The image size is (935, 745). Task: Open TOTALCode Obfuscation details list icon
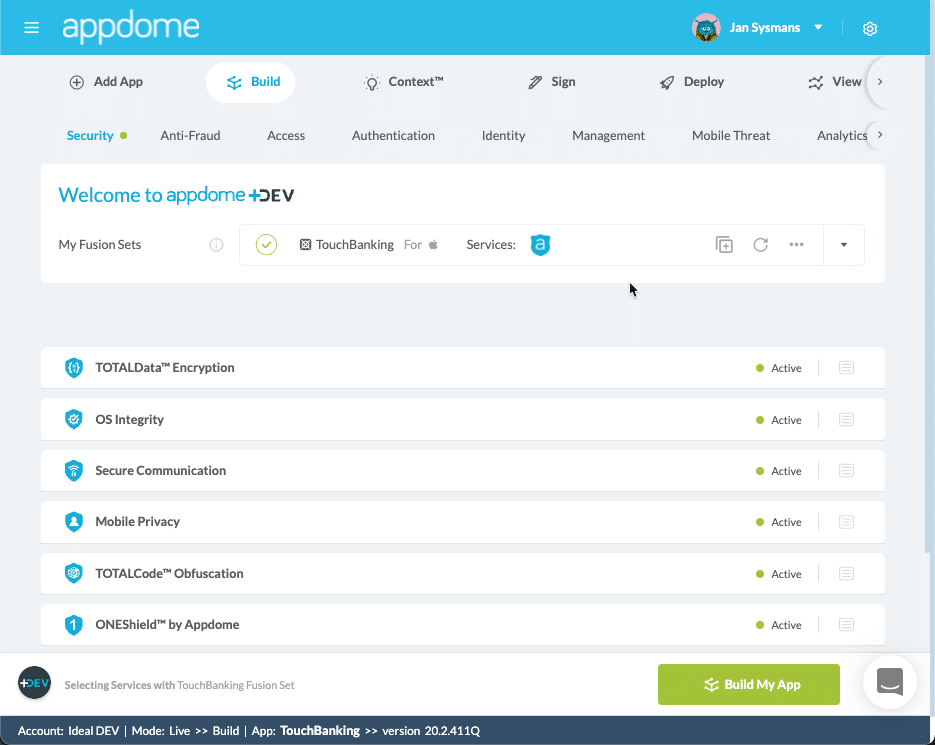846,573
